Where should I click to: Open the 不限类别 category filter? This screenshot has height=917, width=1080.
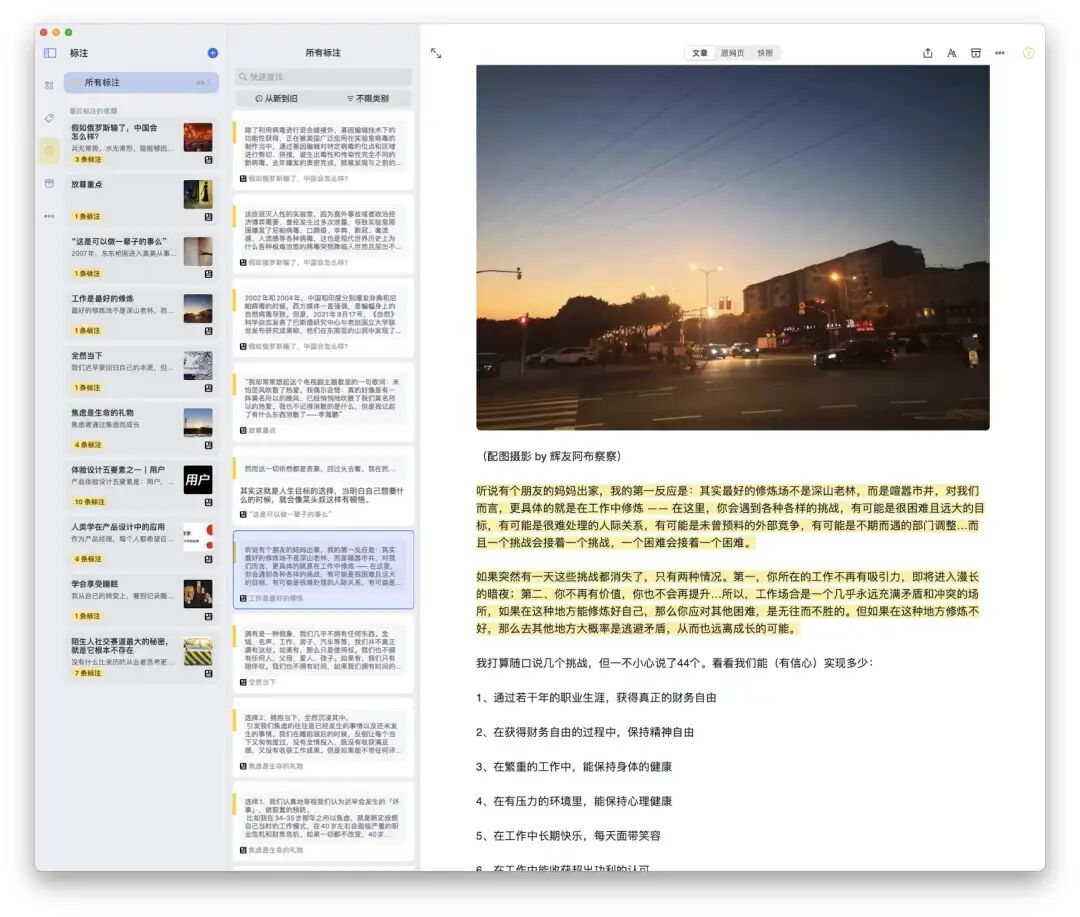point(368,99)
